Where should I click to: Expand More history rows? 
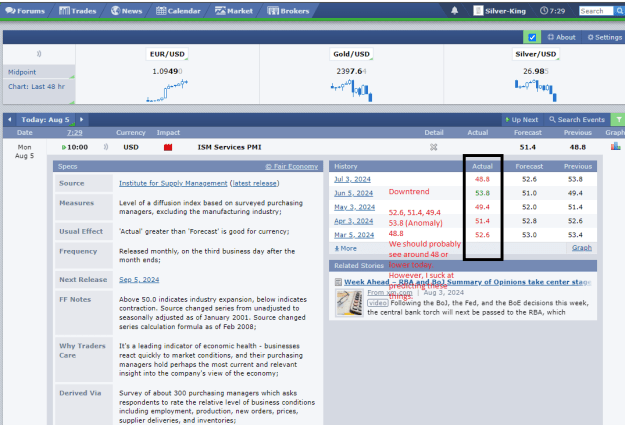point(345,248)
